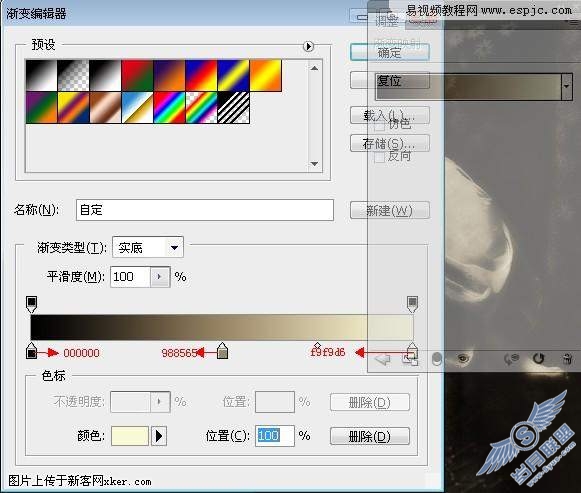
Task: Select the blue-red-yellow gradient preset
Action: 201,76
